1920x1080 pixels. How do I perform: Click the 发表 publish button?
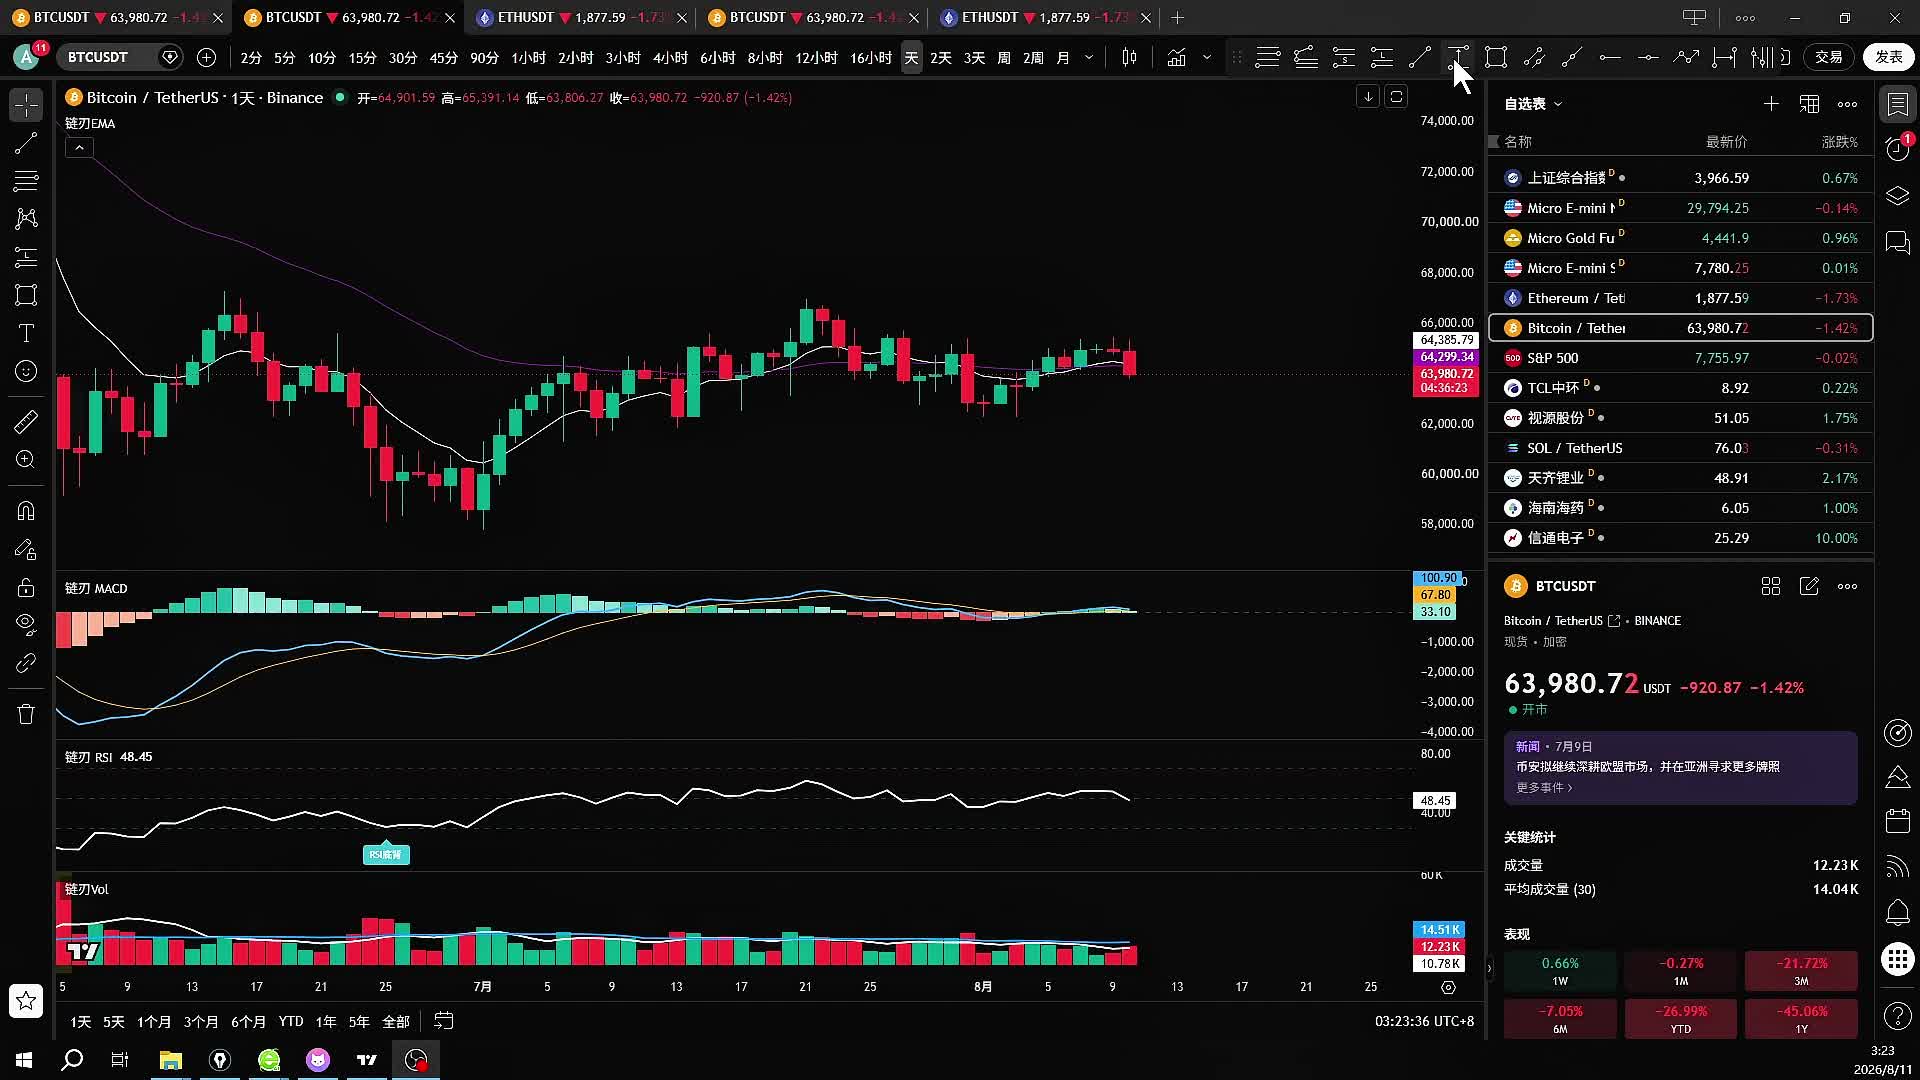tap(1888, 57)
